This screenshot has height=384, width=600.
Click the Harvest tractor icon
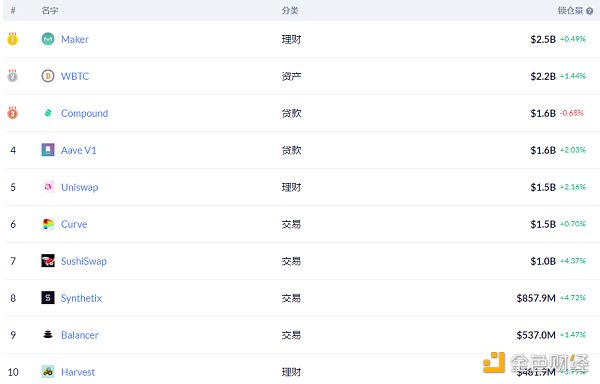pyautogui.click(x=48, y=372)
